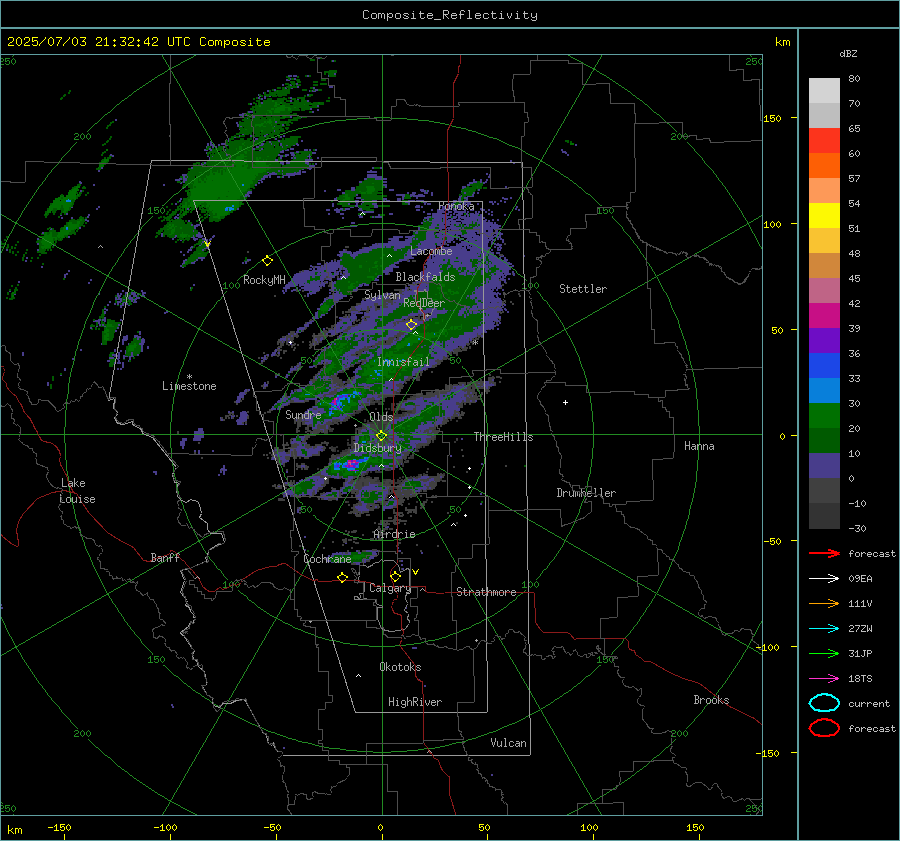
Task: Select the Sylvan label
Action: (x=382, y=295)
